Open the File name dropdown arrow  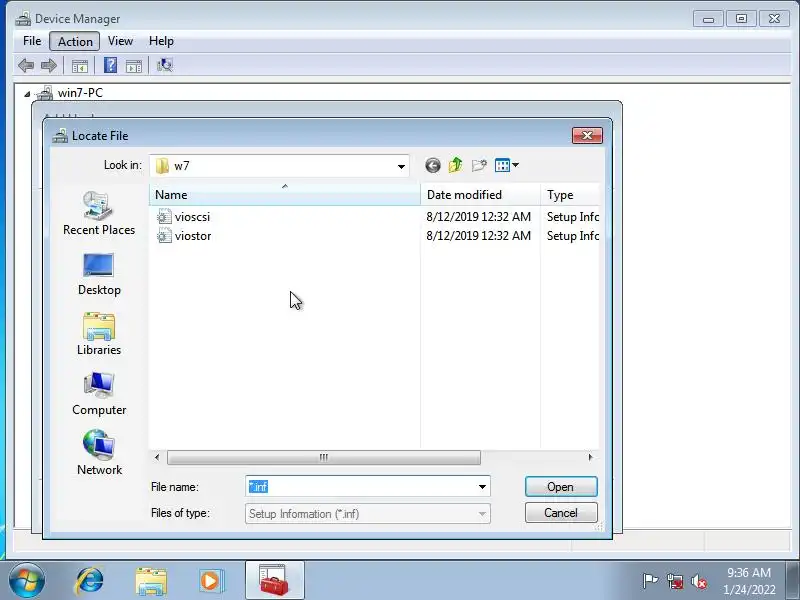[x=482, y=487]
